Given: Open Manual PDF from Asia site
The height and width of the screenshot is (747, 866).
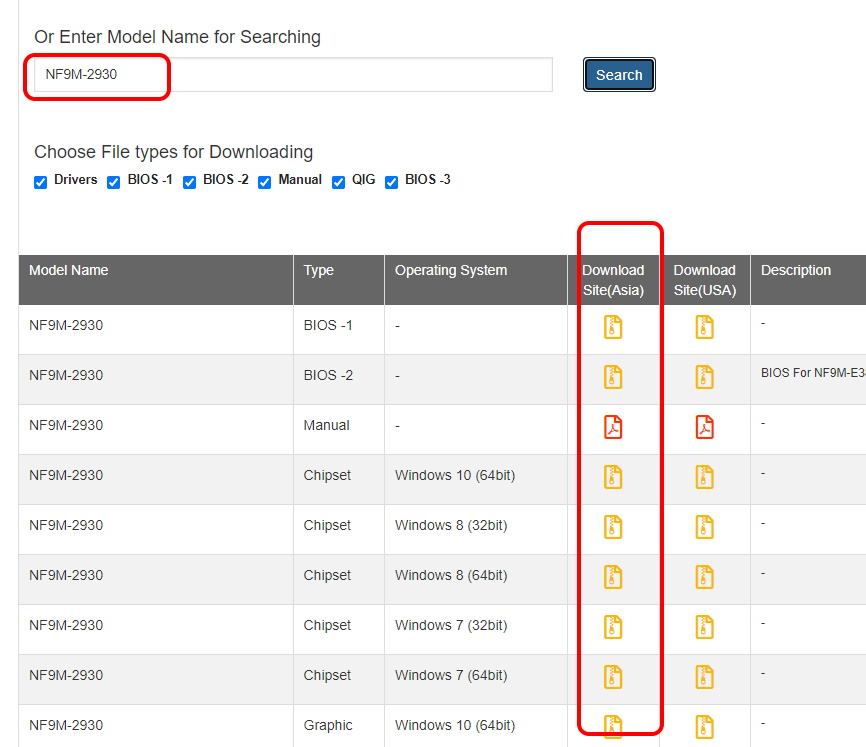Looking at the screenshot, I should pyautogui.click(x=613, y=427).
